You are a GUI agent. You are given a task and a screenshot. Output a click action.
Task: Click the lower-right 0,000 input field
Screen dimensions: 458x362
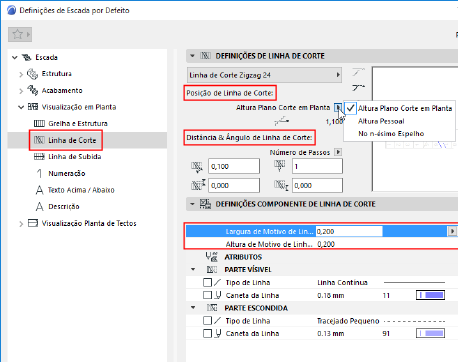coord(317,185)
